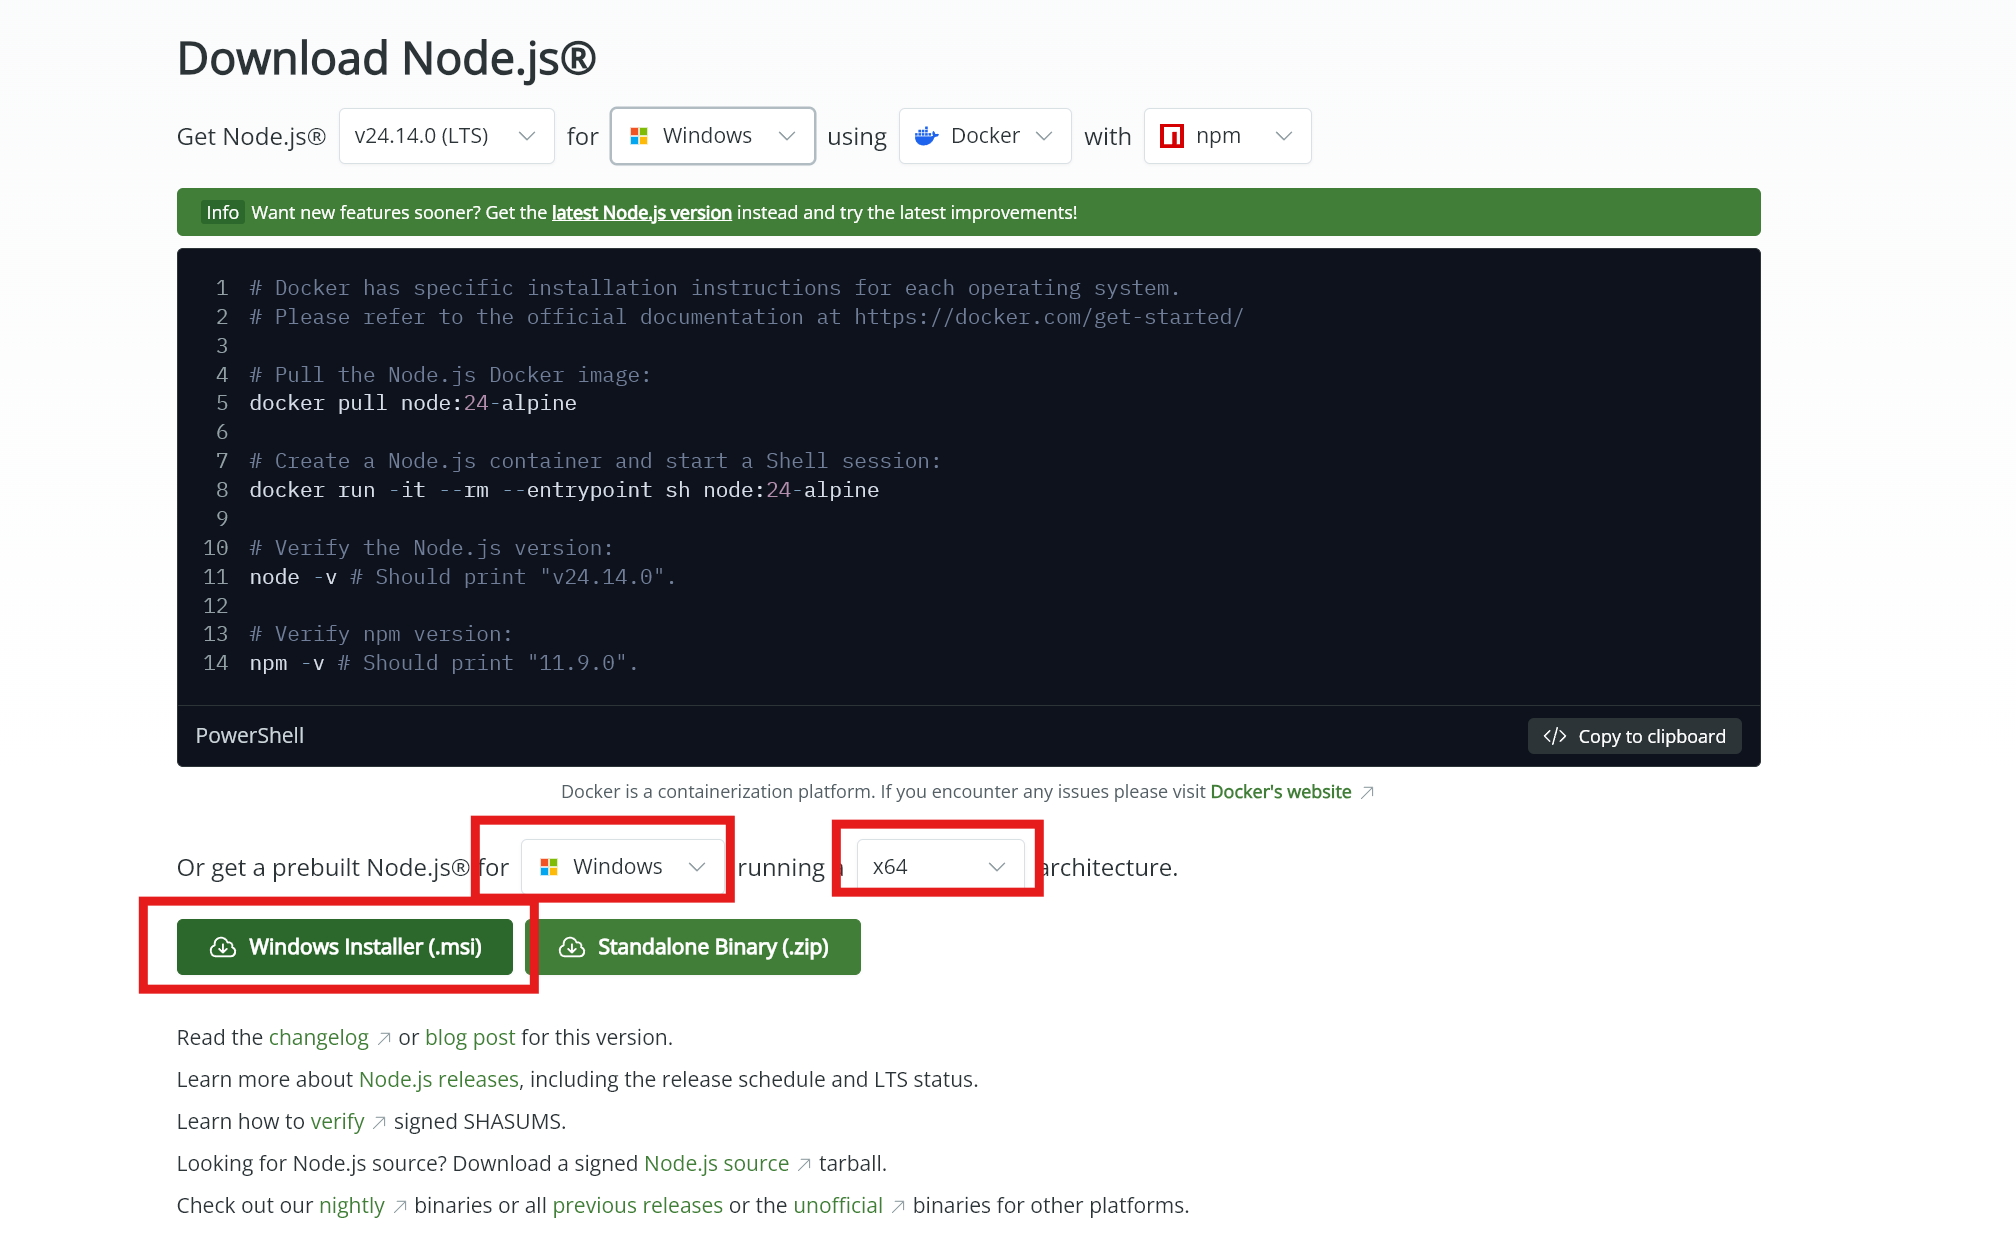Click external link arrow next to Docker's website
Image resolution: width=2016 pixels, height=1242 pixels.
(1367, 791)
